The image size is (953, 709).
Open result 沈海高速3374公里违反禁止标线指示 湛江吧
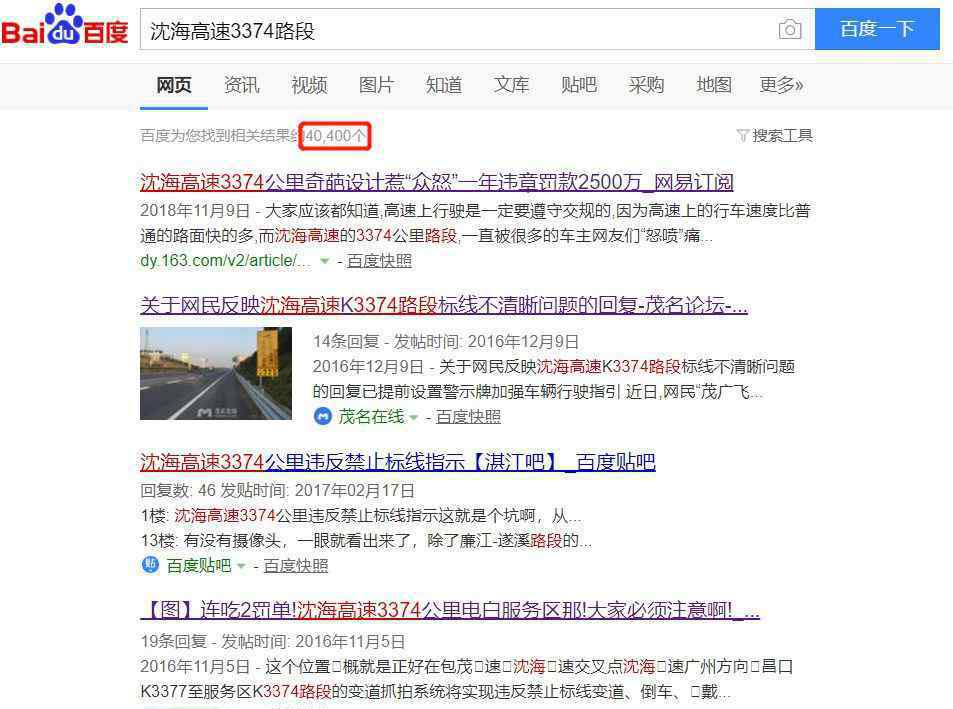click(397, 462)
